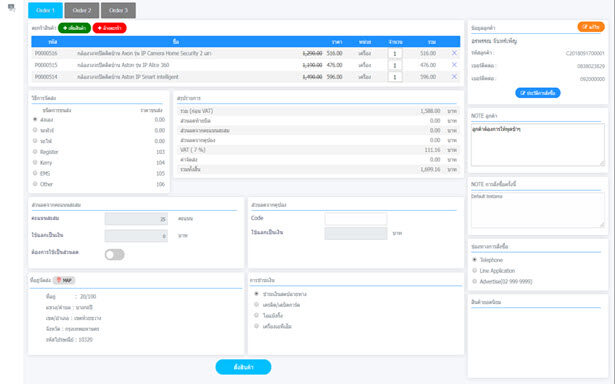
Task: Select Line Application order channel
Action: click(x=474, y=271)
